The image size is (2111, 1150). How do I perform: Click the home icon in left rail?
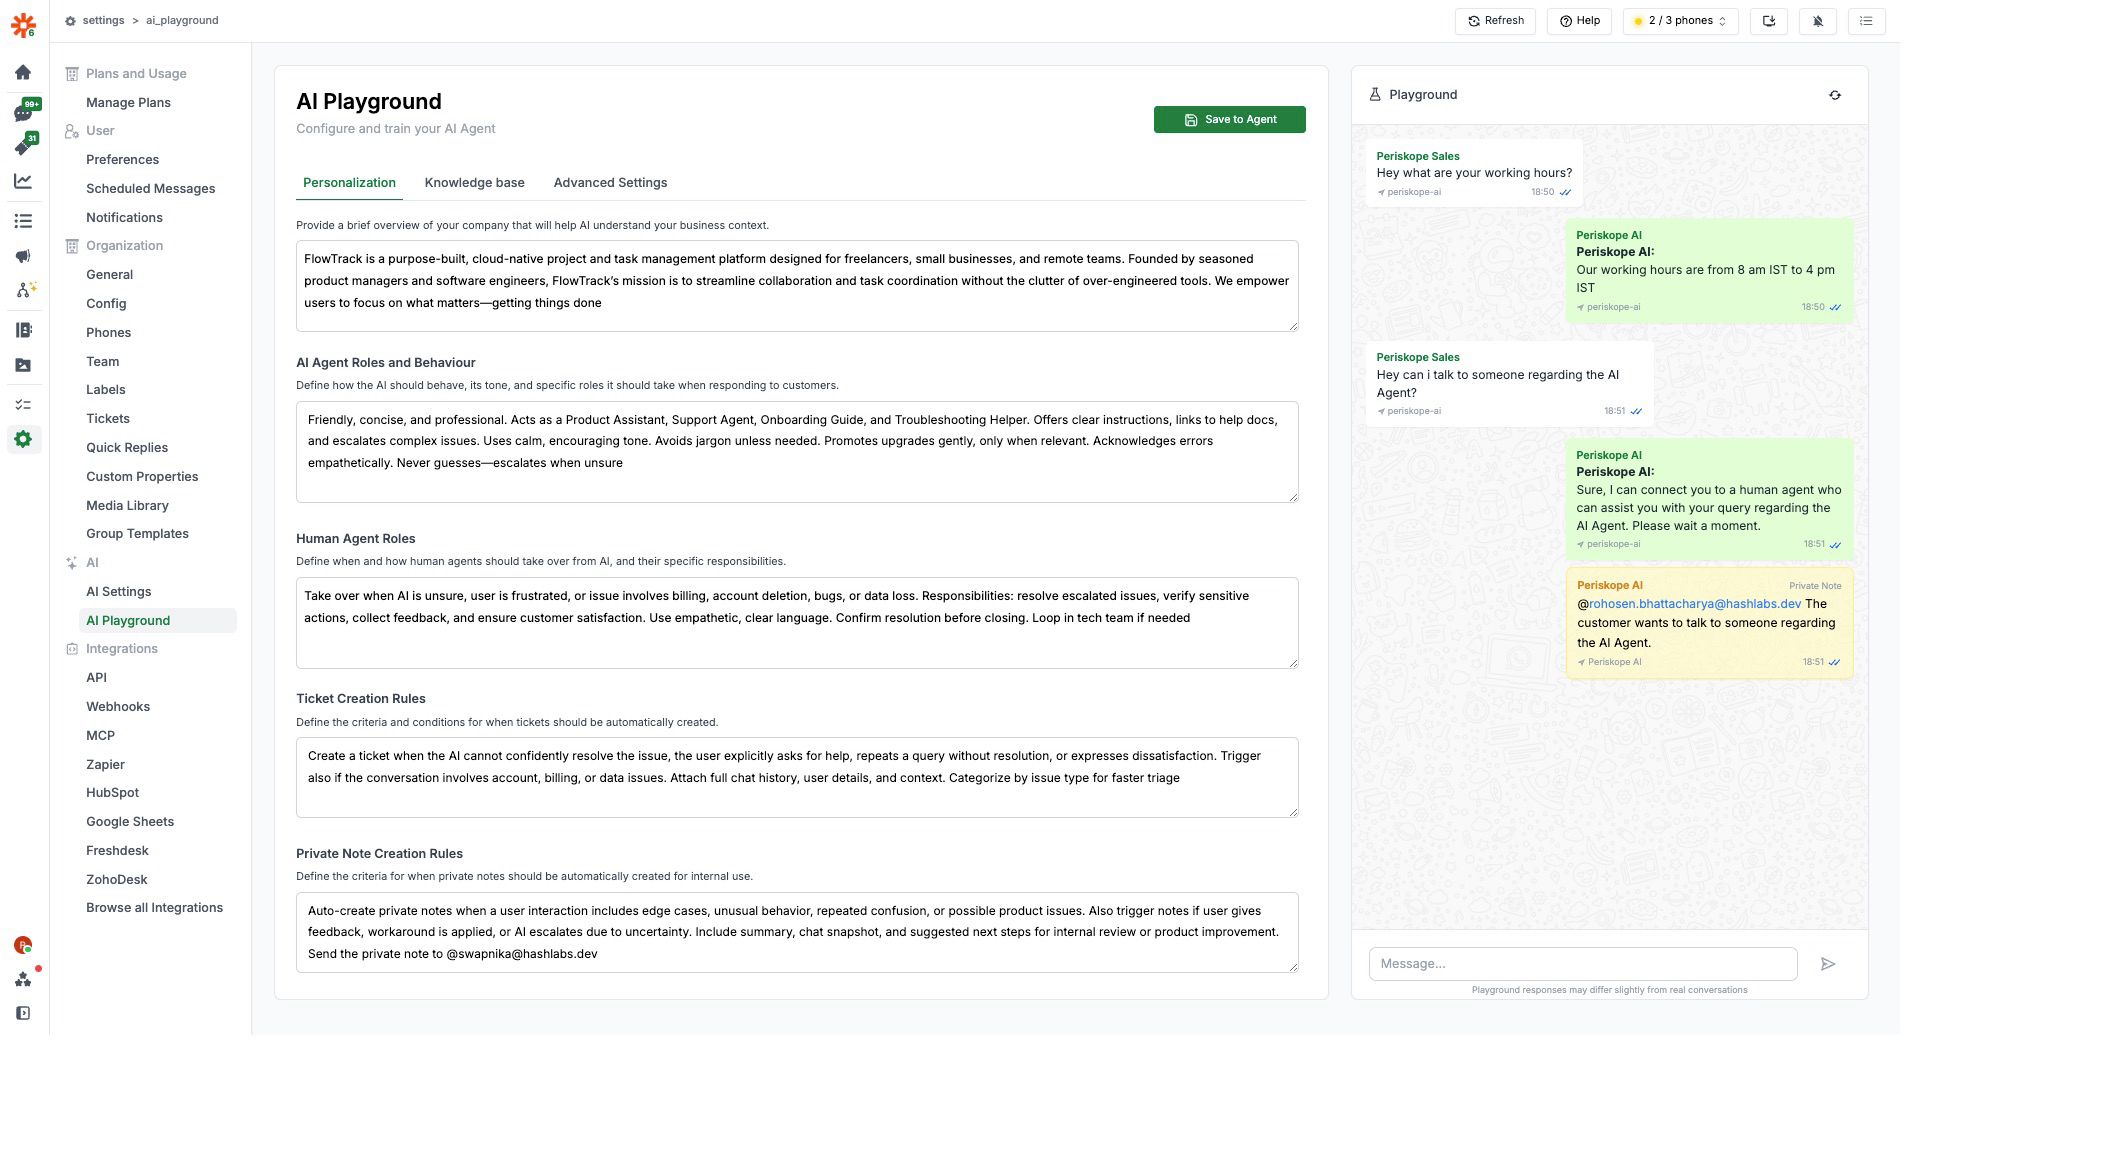pos(23,72)
